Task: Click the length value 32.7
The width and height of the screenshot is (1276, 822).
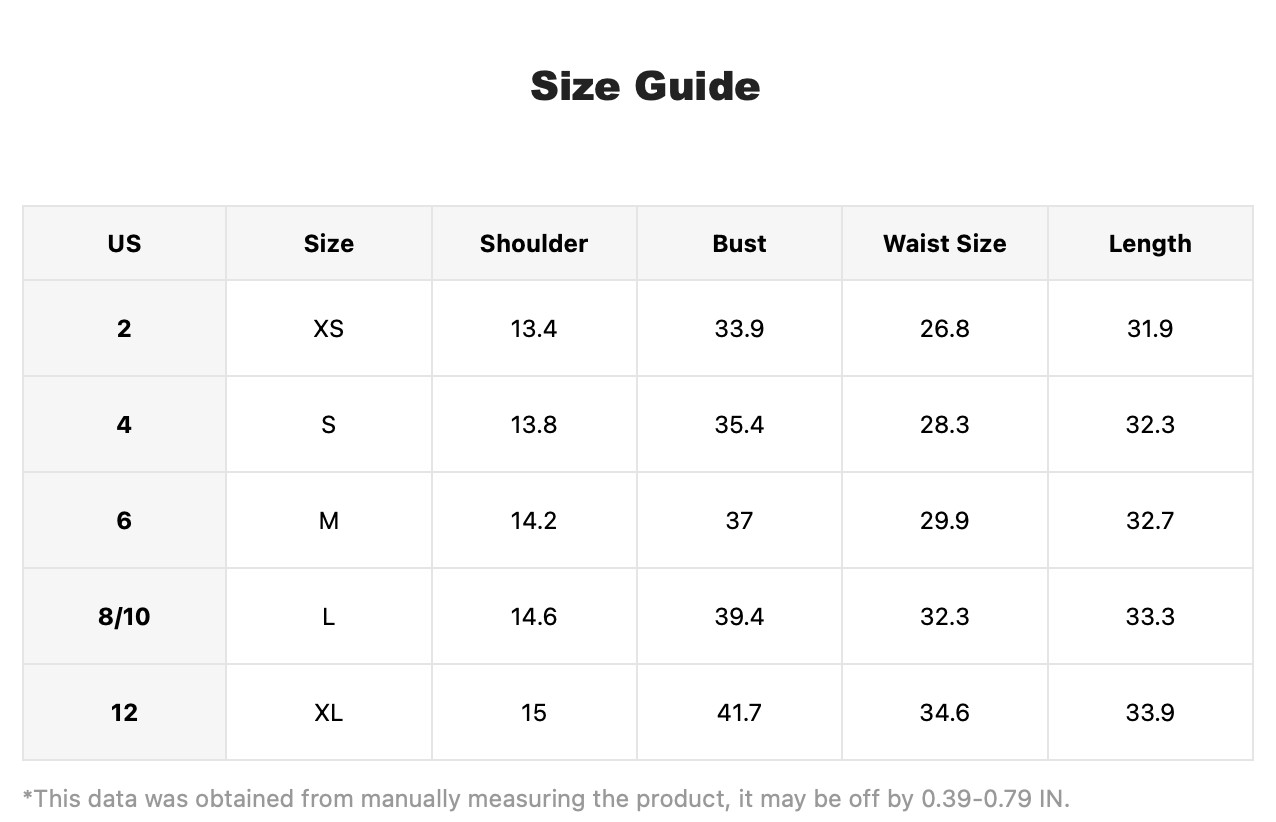Action: tap(1150, 520)
